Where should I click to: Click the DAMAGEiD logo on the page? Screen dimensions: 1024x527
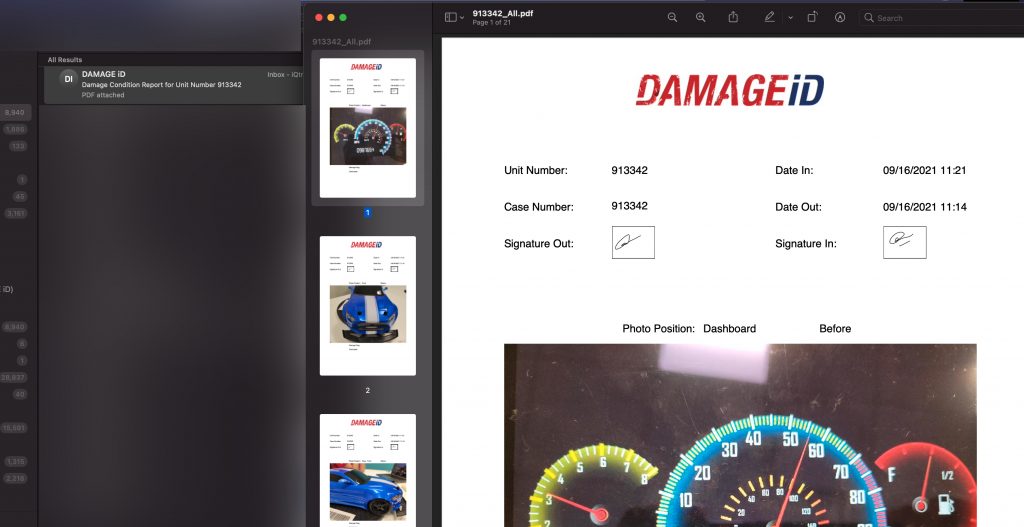pos(729,90)
